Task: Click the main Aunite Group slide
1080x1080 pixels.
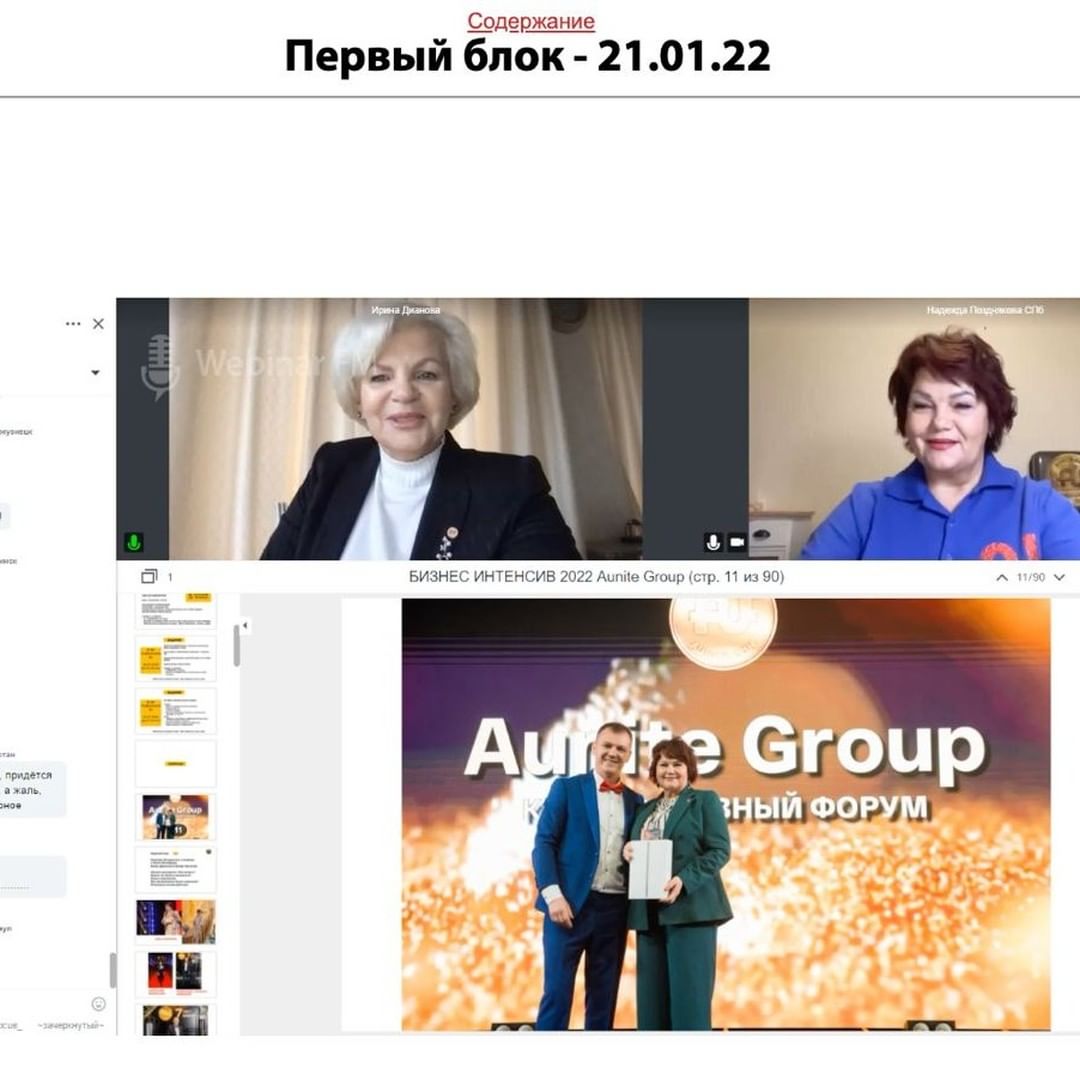Action: (x=726, y=814)
